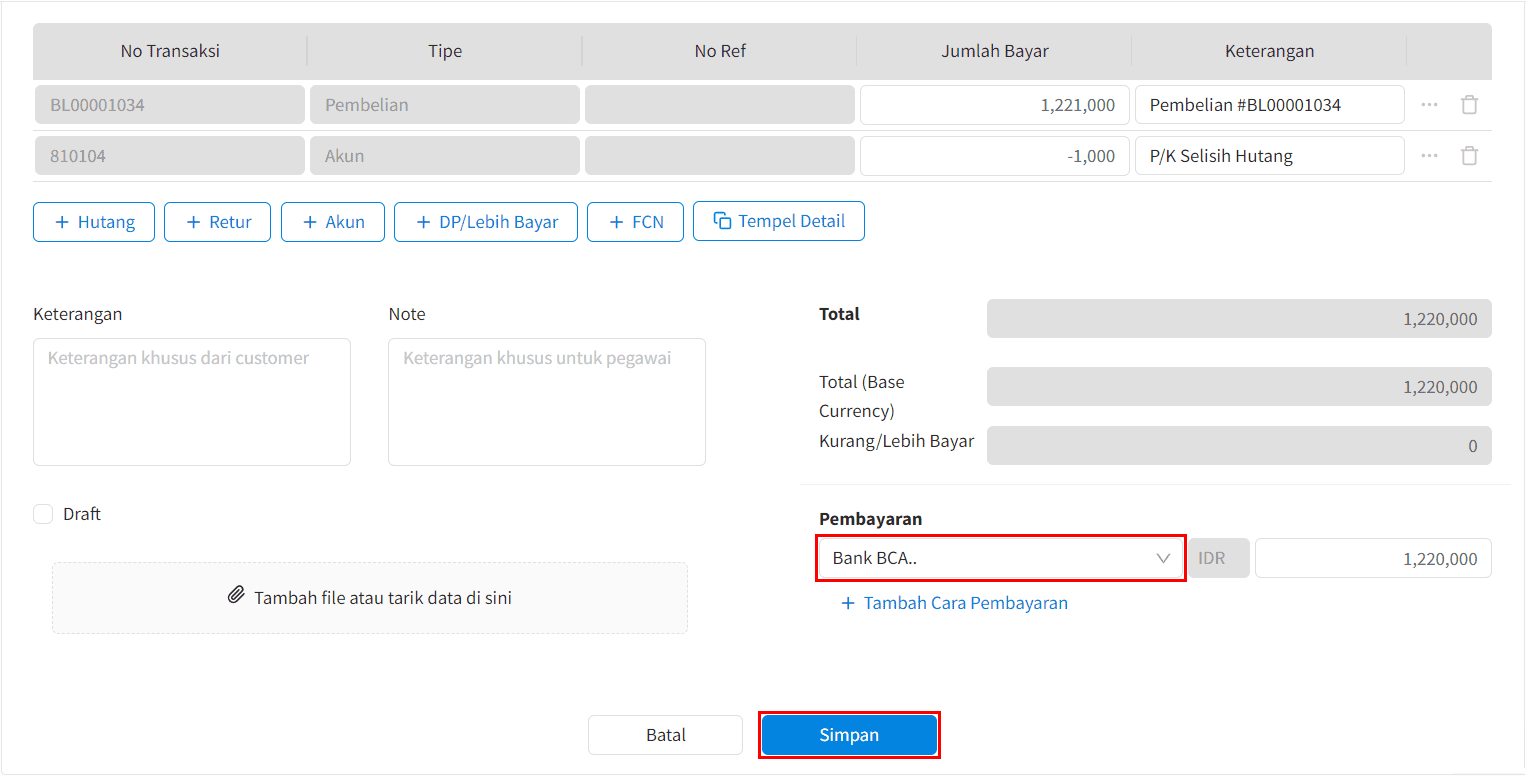The width and height of the screenshot is (1526, 776).
Task: Click the BL00001034 transaction cell
Action: (x=170, y=105)
